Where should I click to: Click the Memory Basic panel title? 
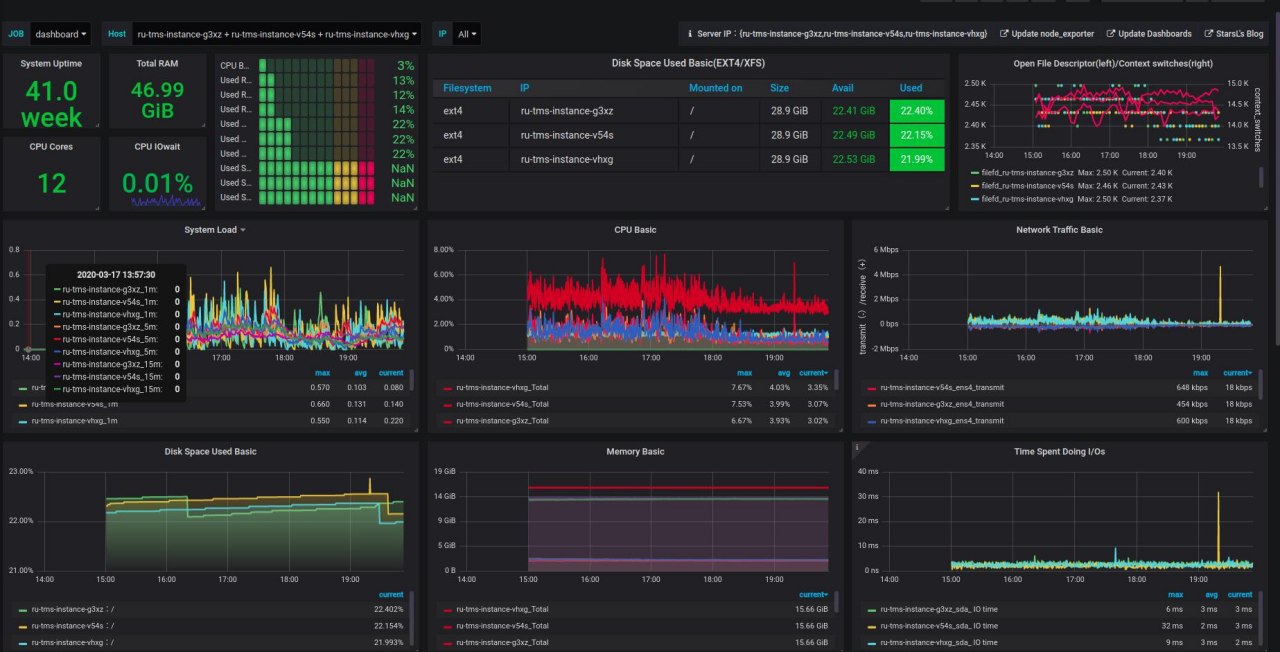tap(634, 452)
